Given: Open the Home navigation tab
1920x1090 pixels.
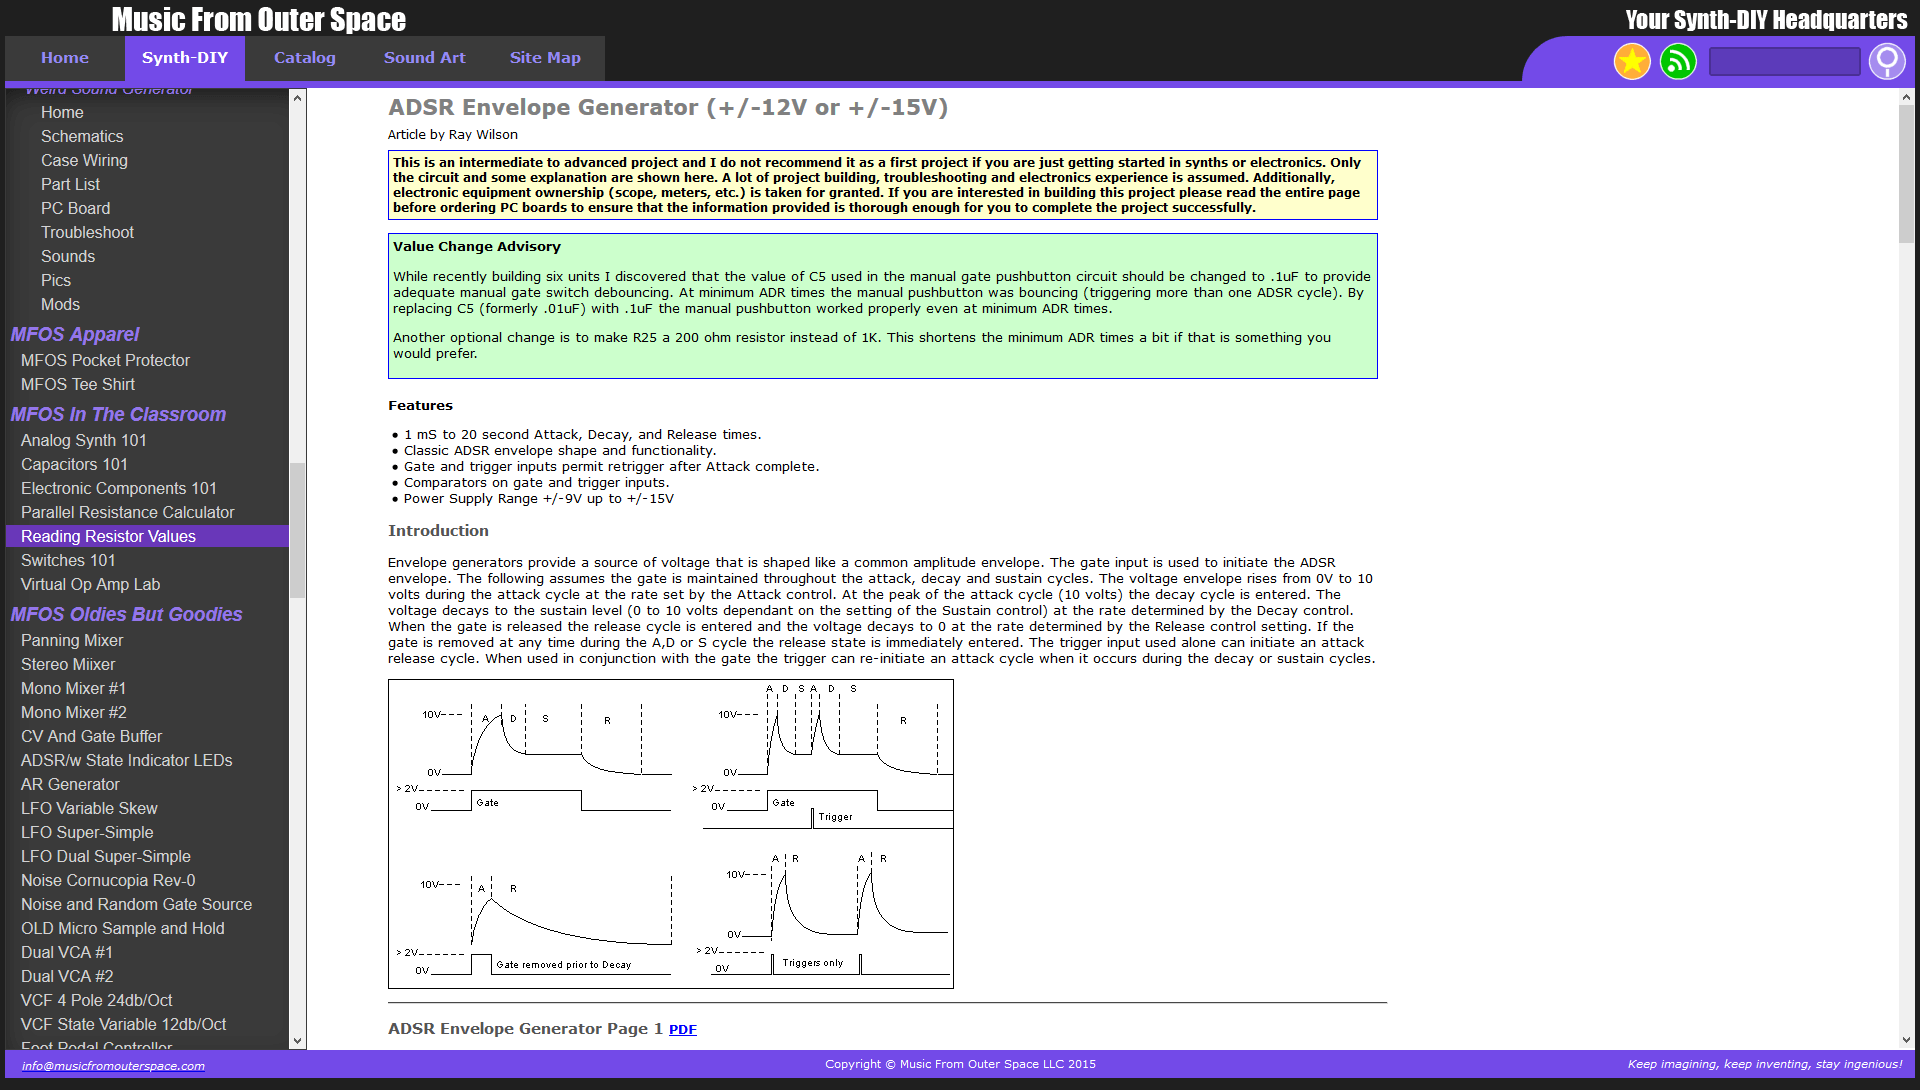Looking at the screenshot, I should click(x=65, y=58).
